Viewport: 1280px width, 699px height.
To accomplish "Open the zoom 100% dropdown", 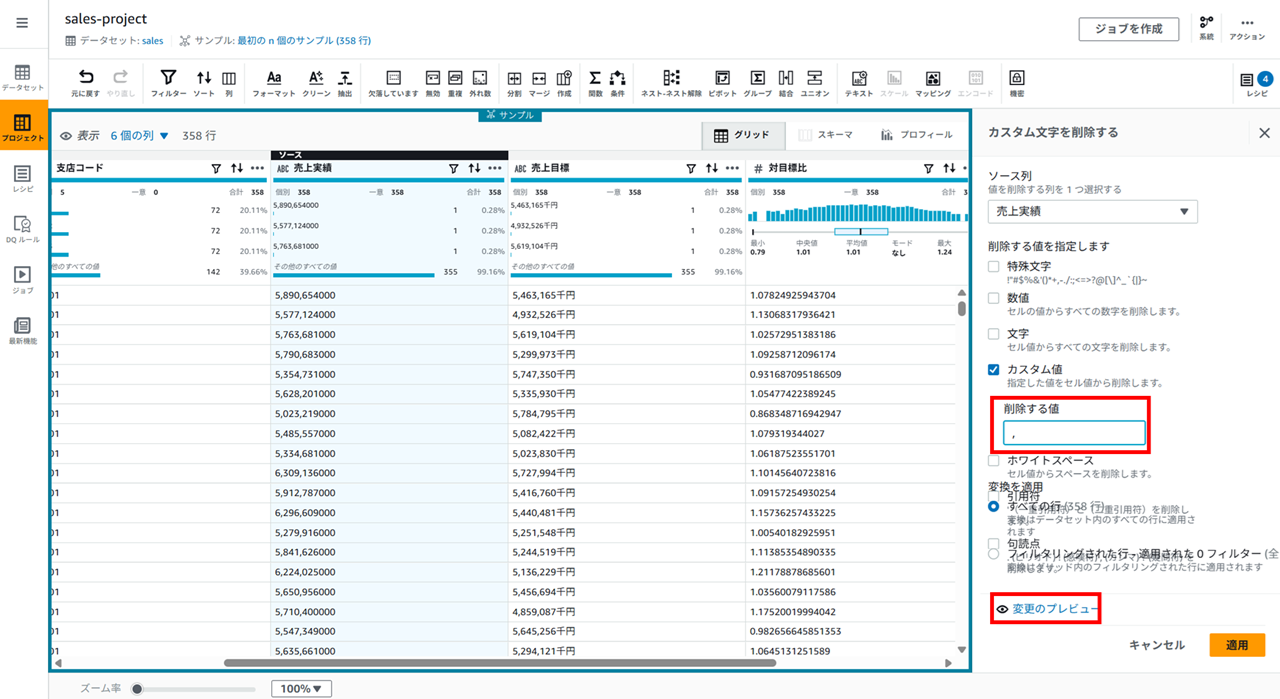I will [301, 689].
